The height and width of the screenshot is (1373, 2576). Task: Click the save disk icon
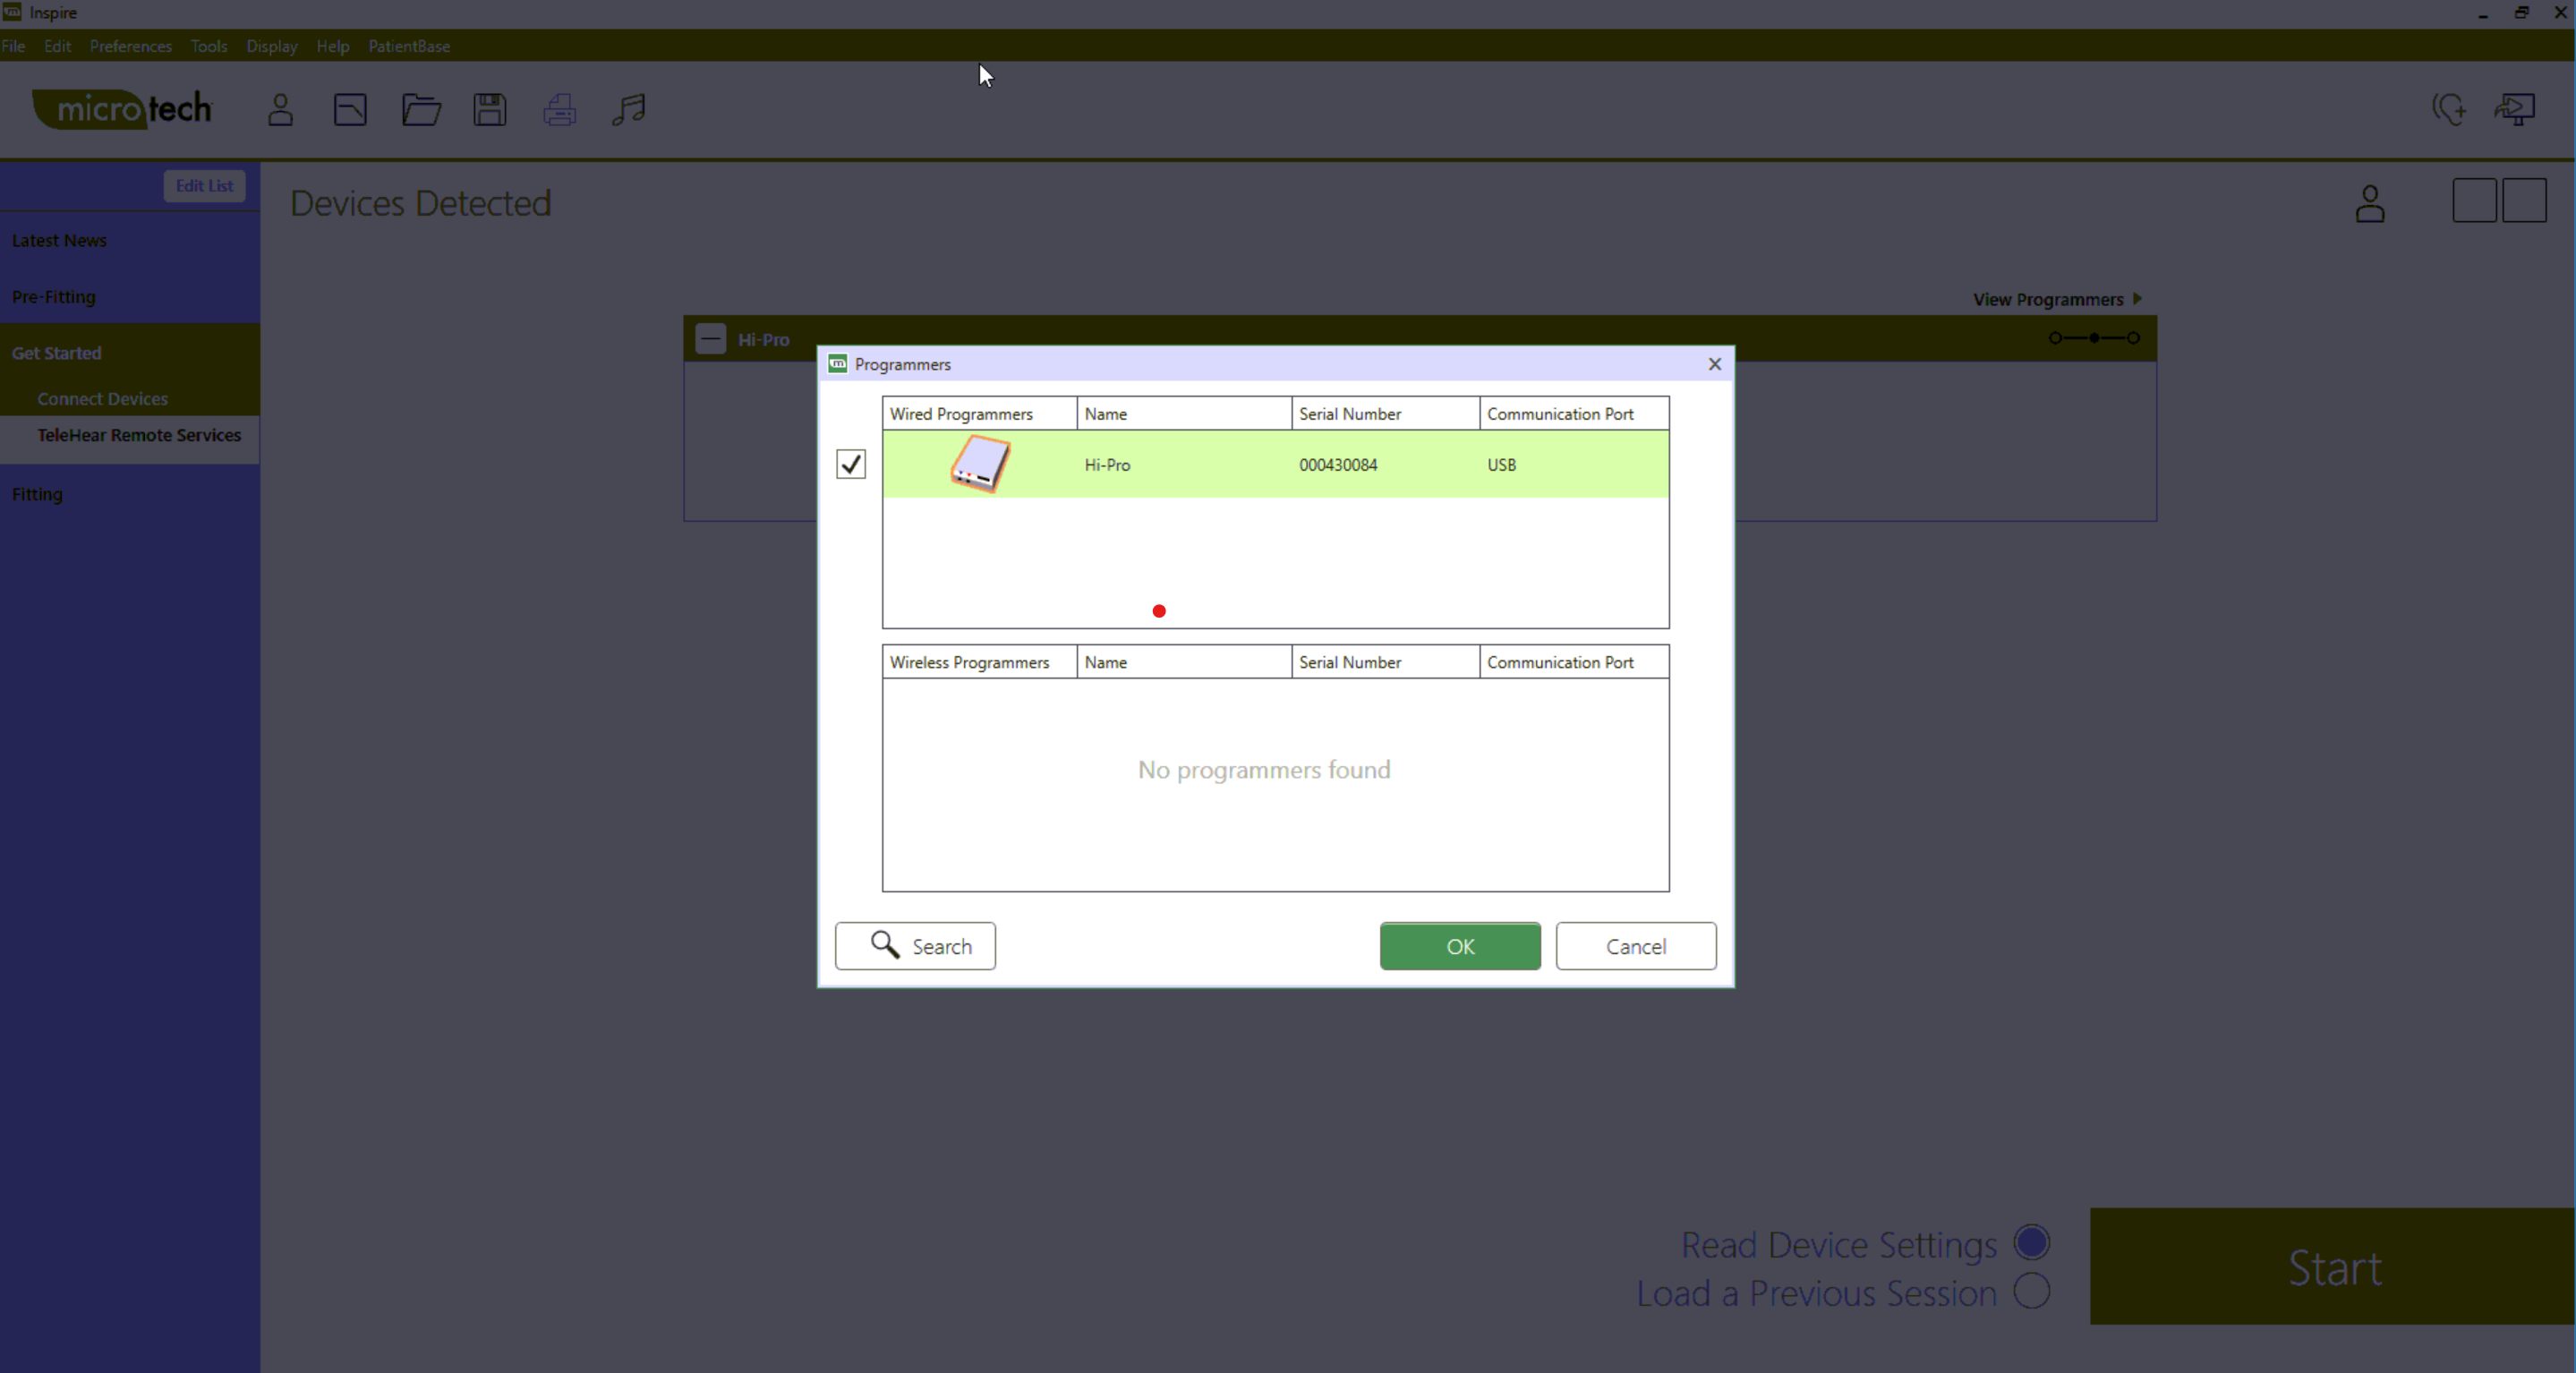pos(490,109)
